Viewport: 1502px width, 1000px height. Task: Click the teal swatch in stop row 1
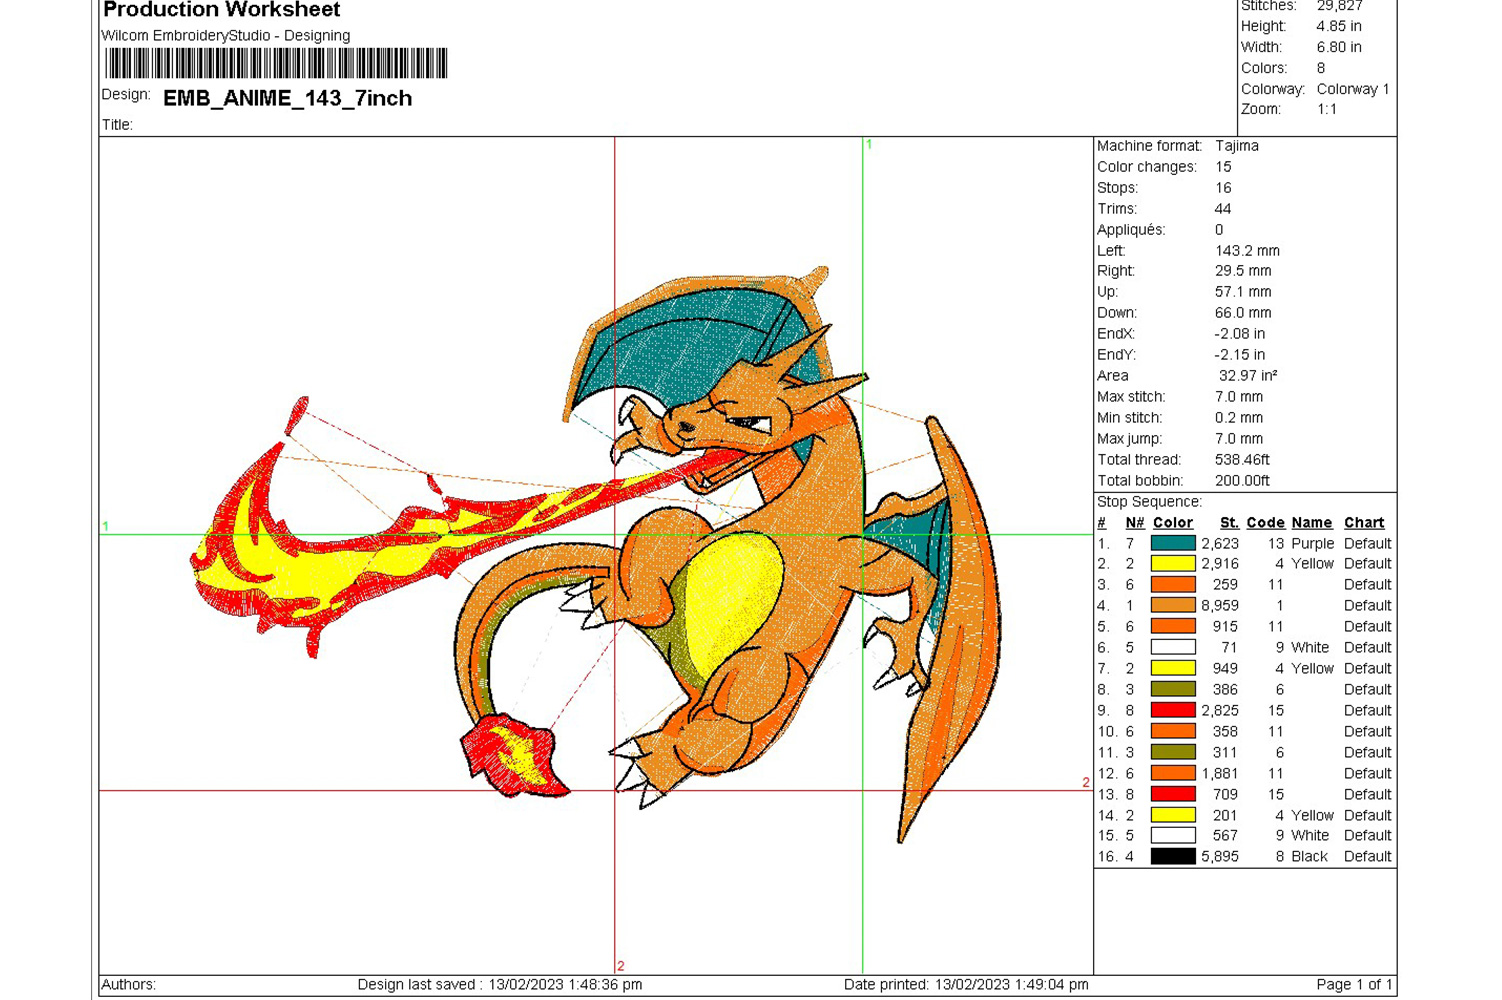(x=1173, y=543)
